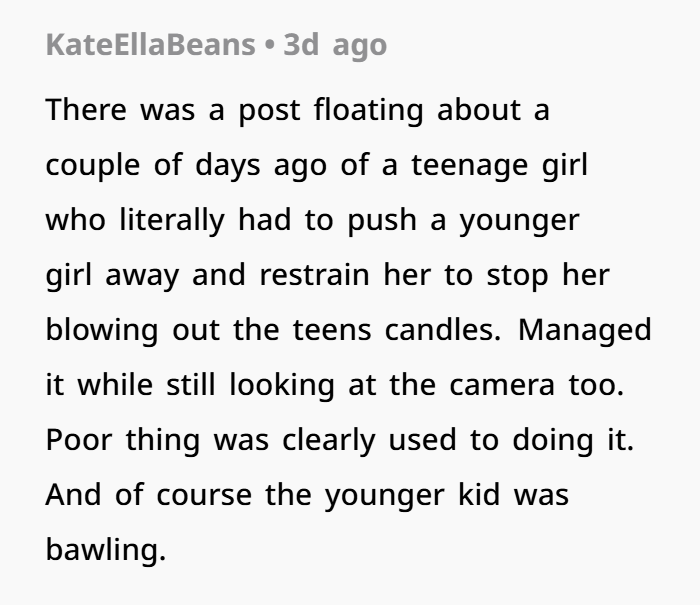Click the phrase 'teenage girl' in the comment
Image resolution: width=700 pixels, height=605 pixels.
pyautogui.click(x=500, y=166)
